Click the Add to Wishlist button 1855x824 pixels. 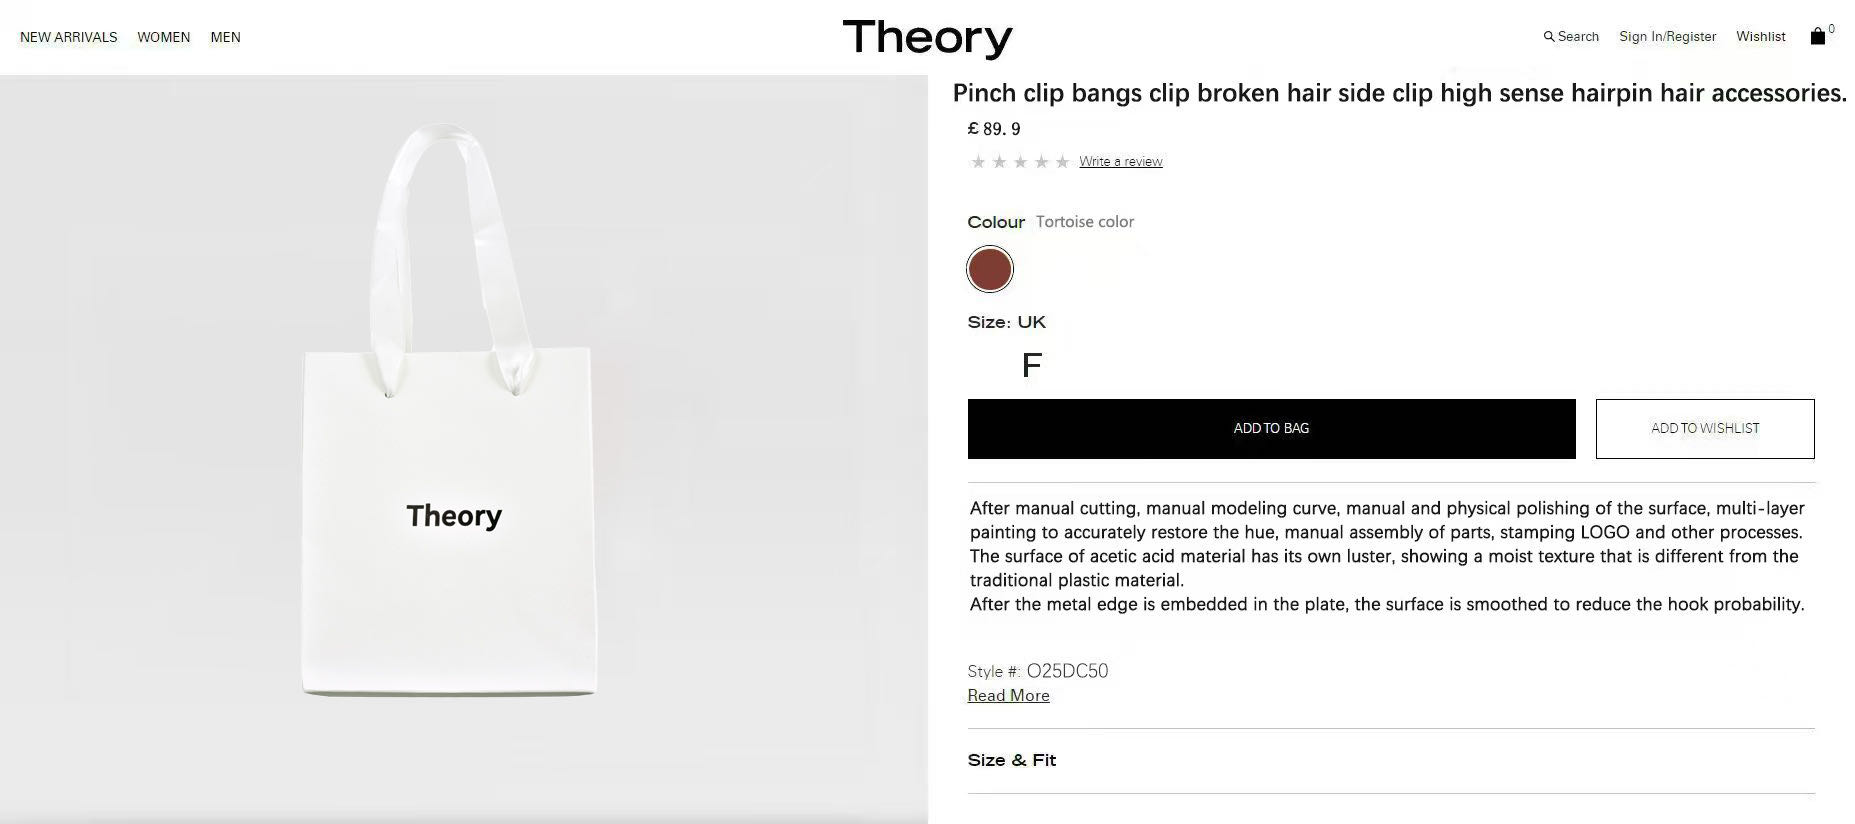coord(1705,429)
